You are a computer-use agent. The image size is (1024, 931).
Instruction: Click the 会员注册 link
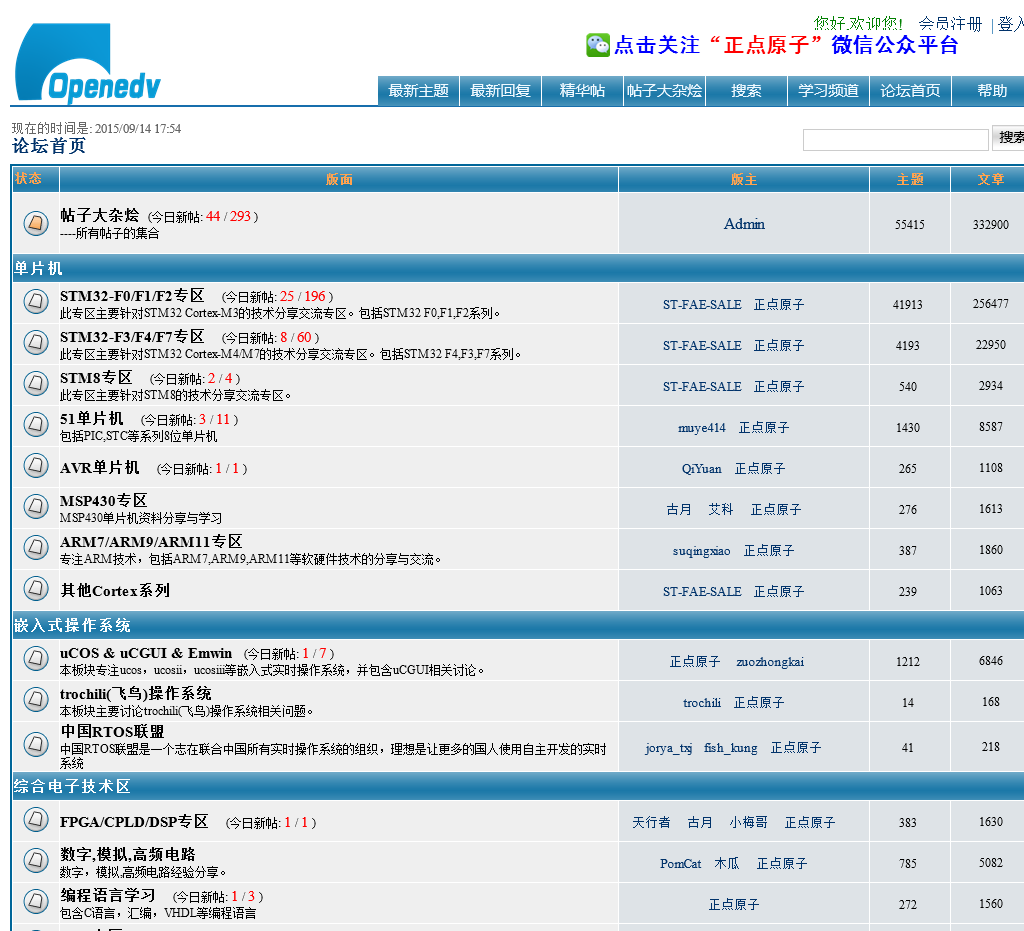(950, 24)
